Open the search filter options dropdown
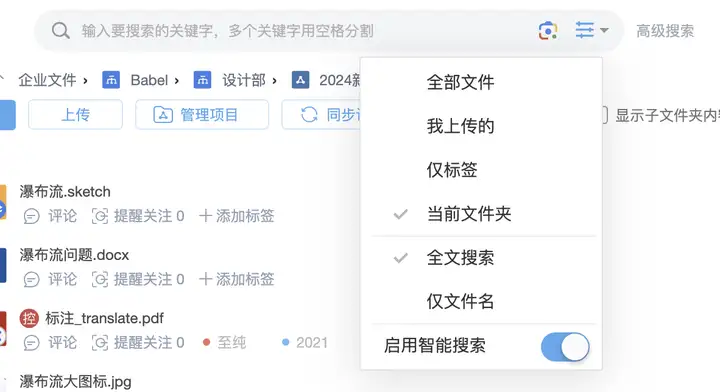This screenshot has width=720, height=392. 591,31
